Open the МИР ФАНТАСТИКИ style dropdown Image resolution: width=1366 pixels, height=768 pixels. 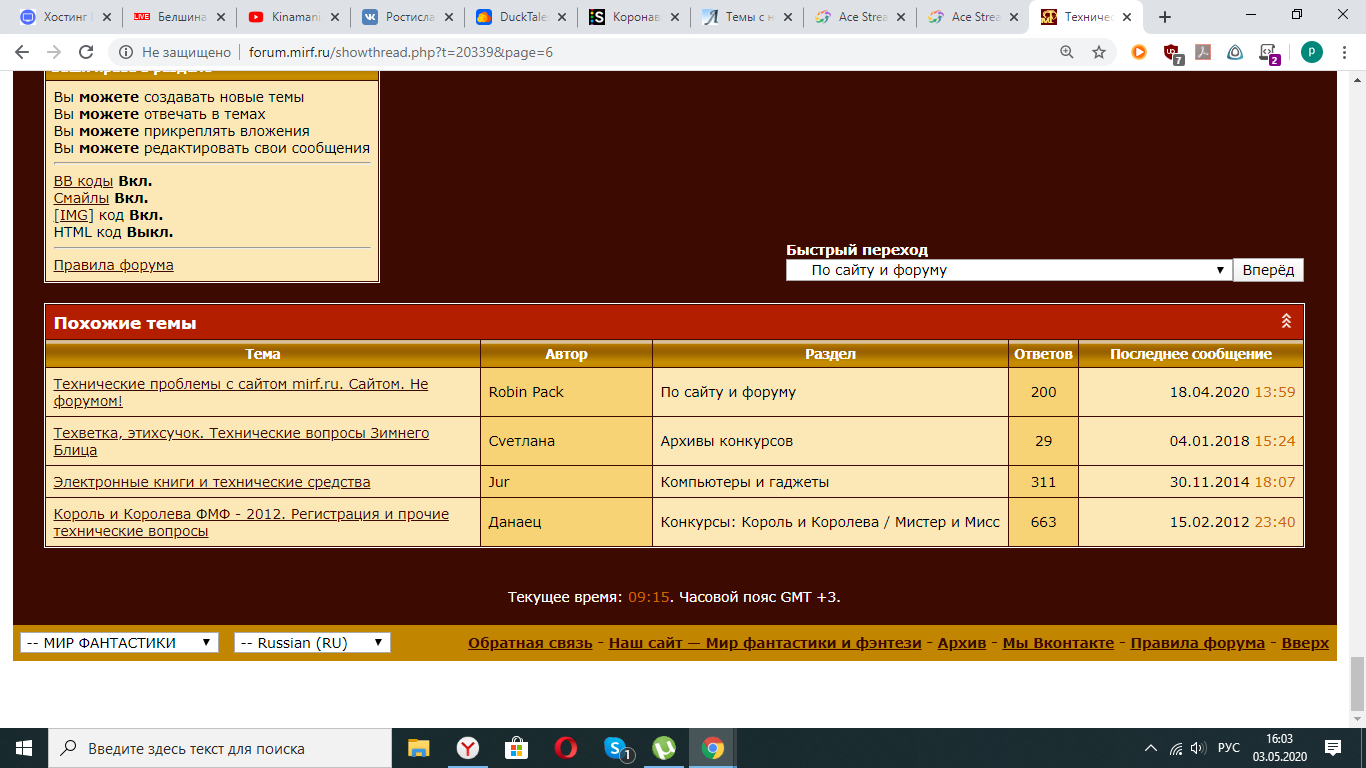click(119, 643)
